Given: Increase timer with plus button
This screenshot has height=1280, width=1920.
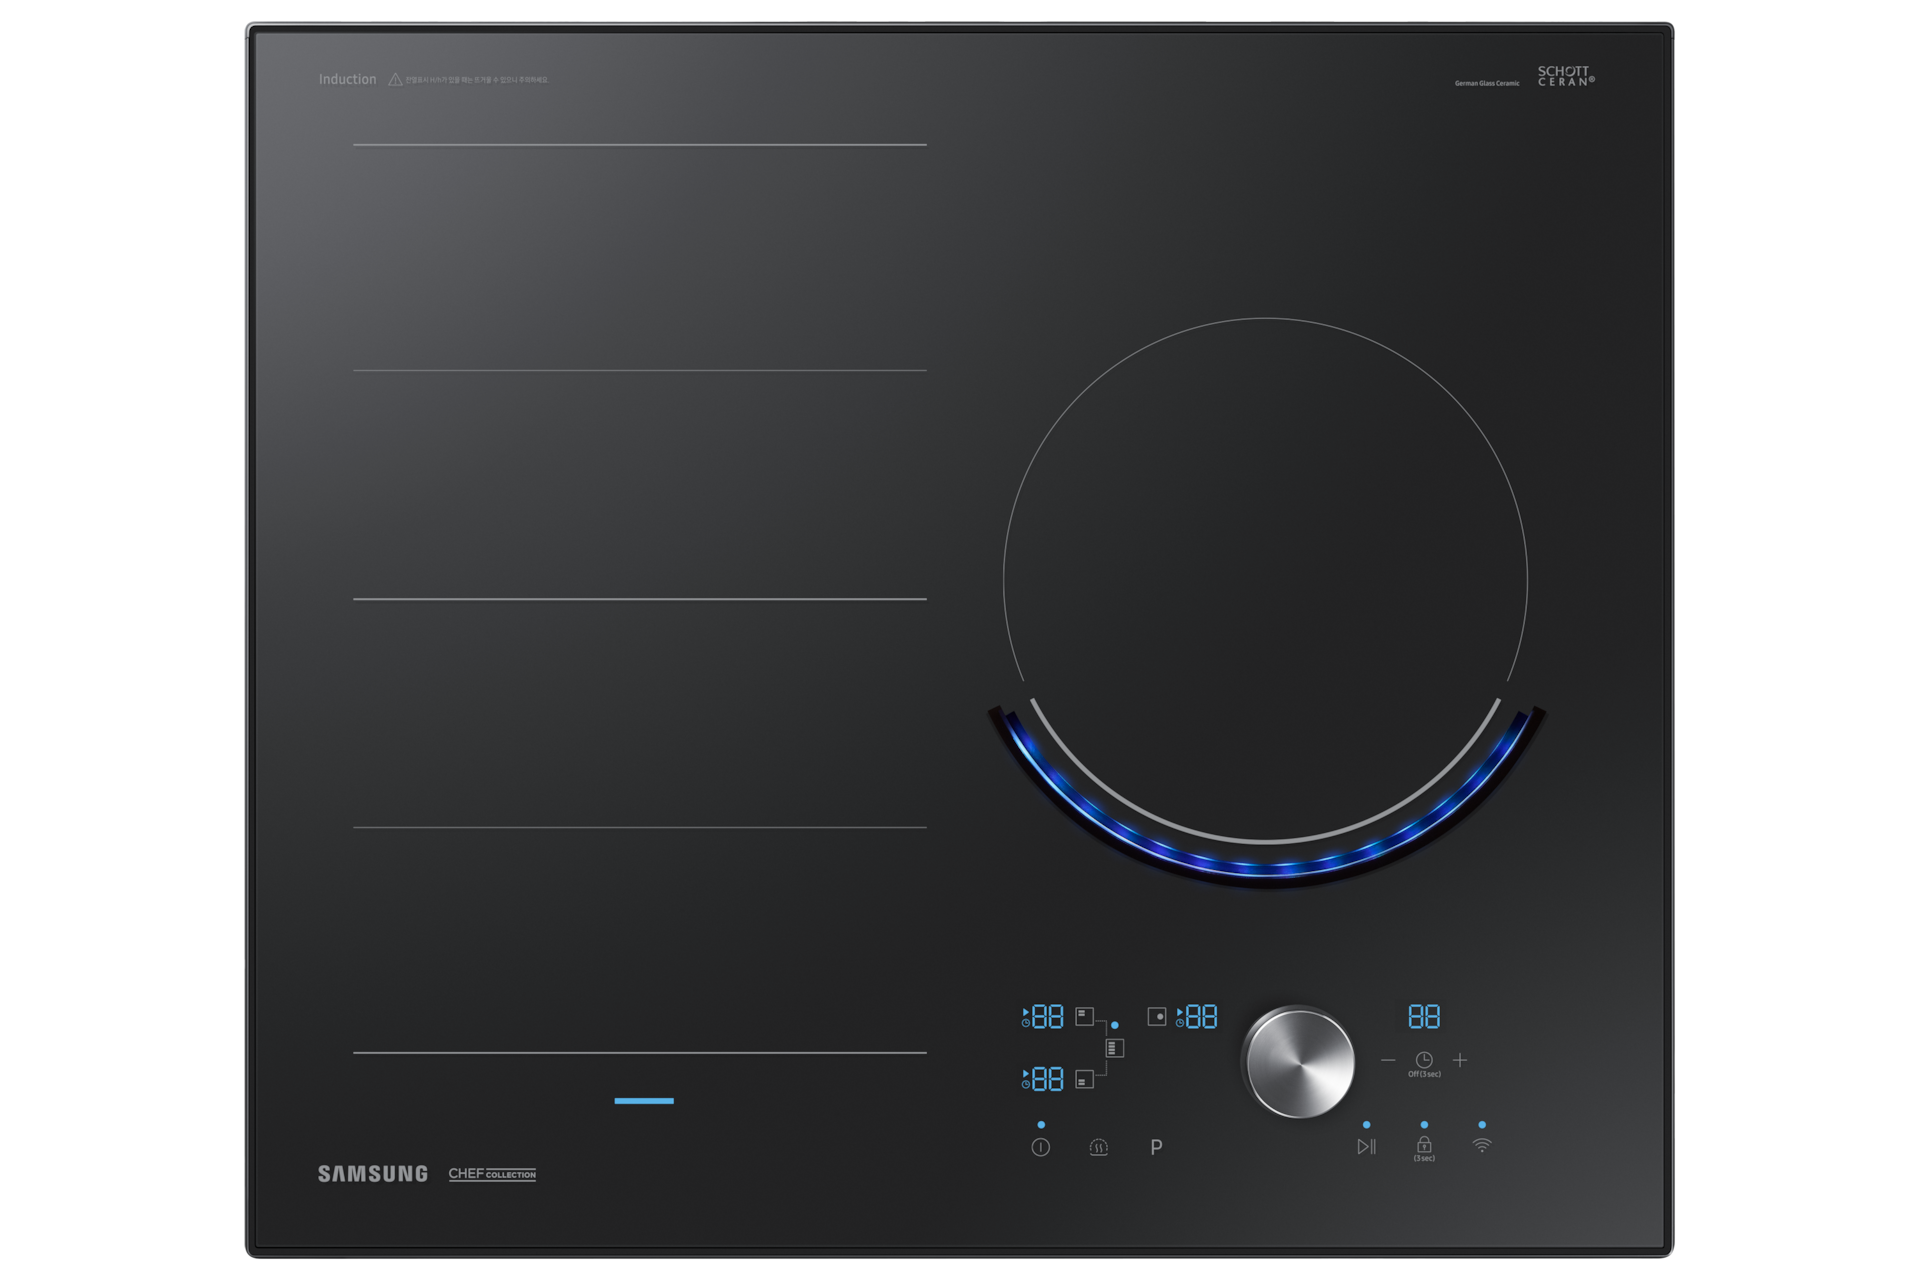Looking at the screenshot, I should (x=1460, y=1060).
